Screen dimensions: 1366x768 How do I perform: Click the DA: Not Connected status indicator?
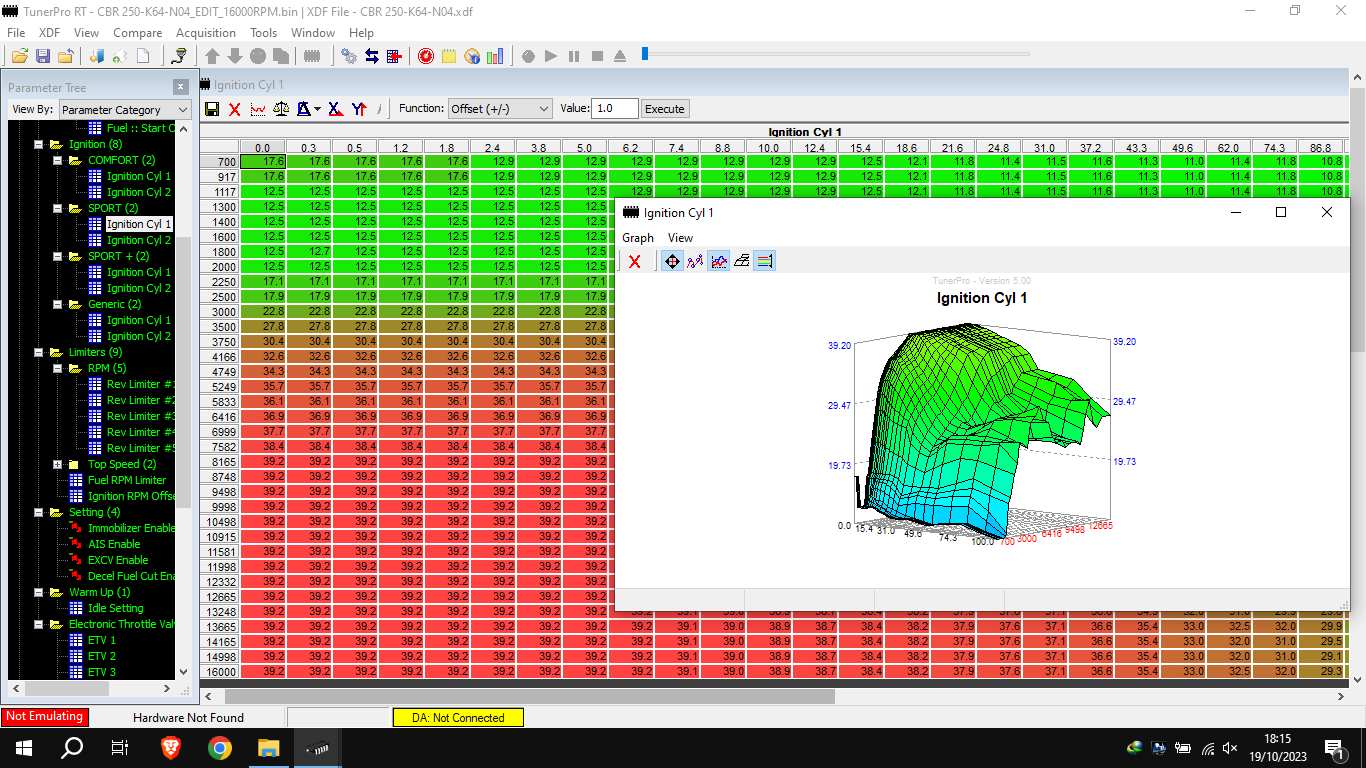458,717
